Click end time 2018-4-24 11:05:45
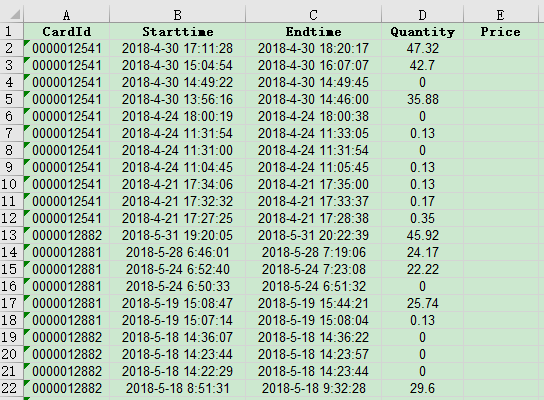 click(x=313, y=167)
